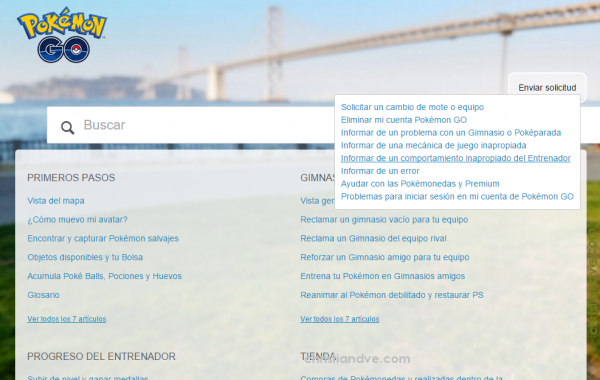Open Reanimar al Pokémon debilitado article
600x380 pixels.
coord(392,295)
